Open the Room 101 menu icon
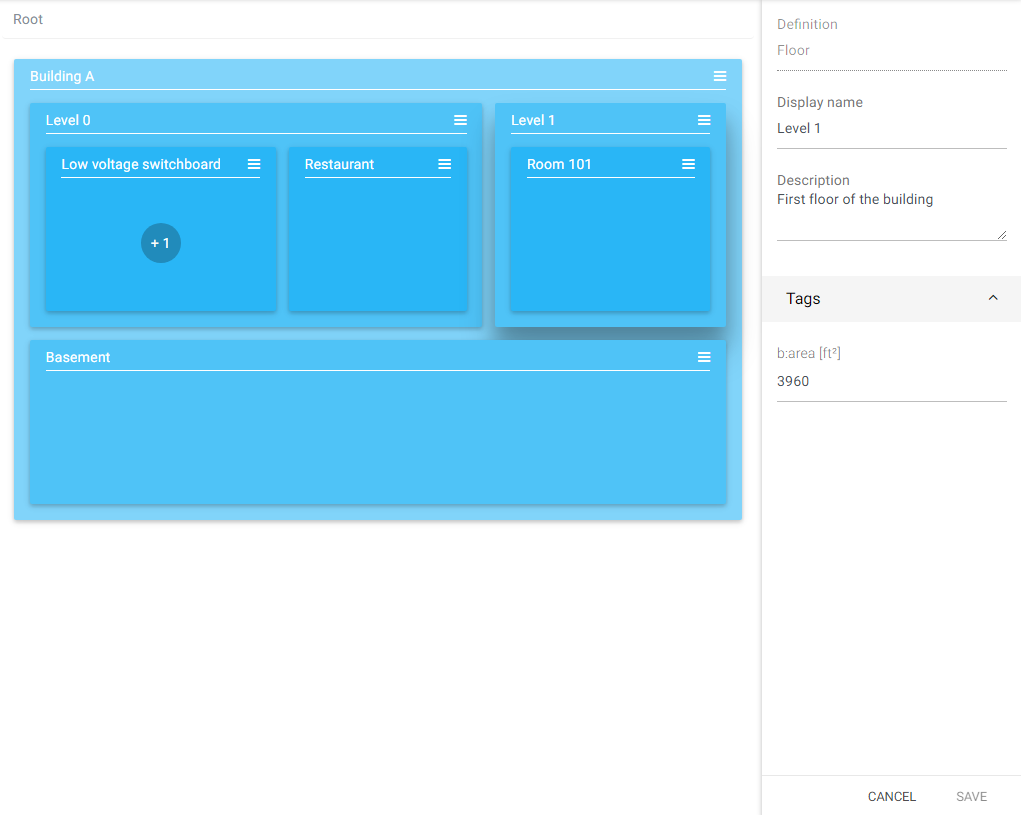 tap(688, 165)
